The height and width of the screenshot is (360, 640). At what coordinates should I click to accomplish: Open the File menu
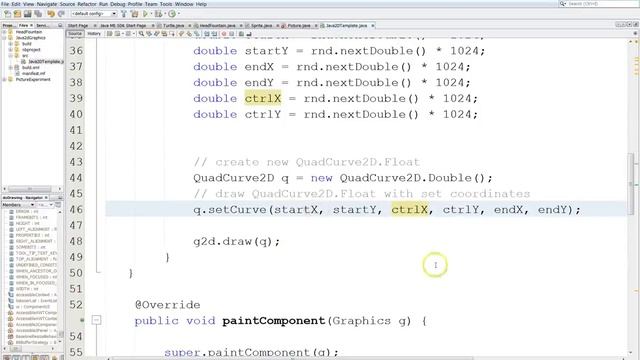click(x=5, y=4)
